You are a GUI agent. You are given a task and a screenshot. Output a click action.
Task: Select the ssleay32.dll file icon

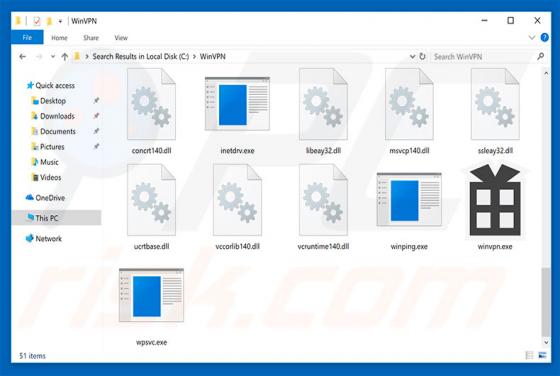point(495,104)
